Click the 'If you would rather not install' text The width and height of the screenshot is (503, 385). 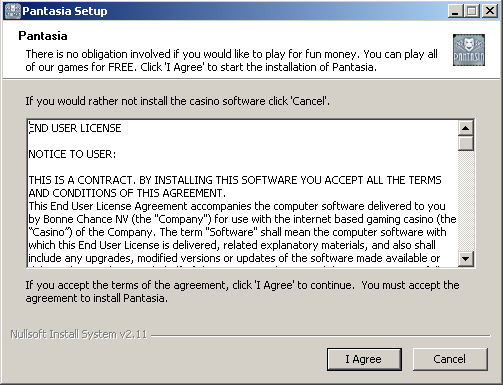click(178, 101)
